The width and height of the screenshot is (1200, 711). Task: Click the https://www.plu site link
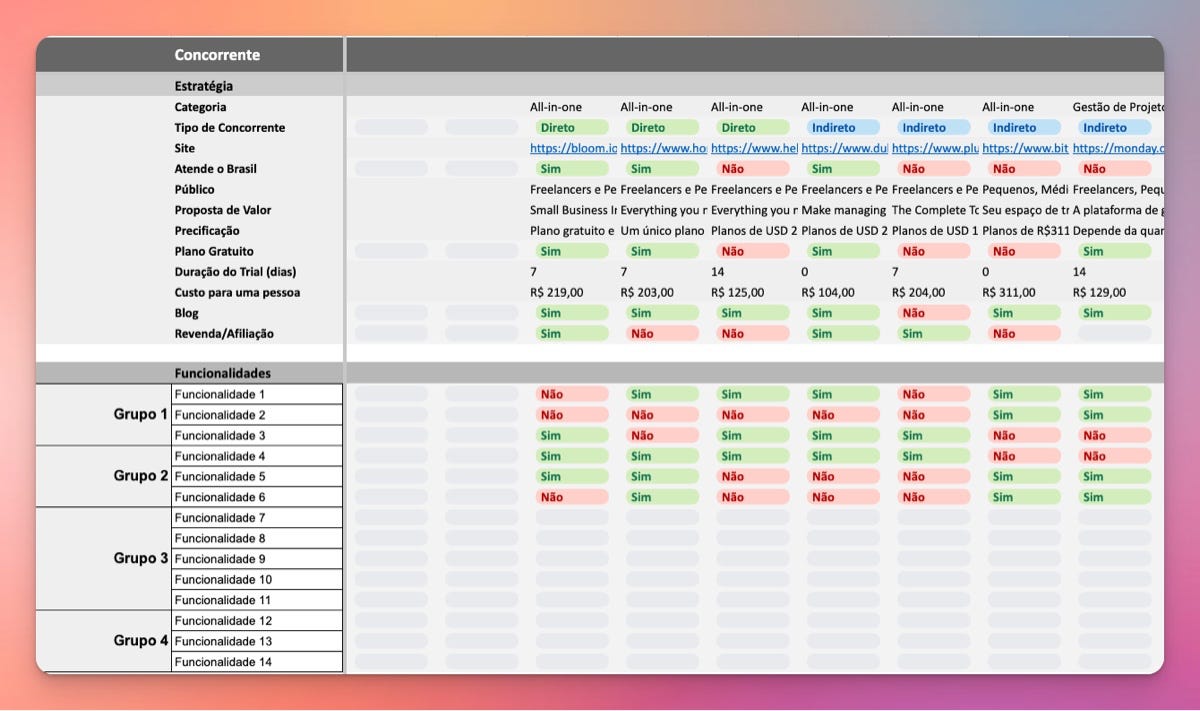coord(934,148)
